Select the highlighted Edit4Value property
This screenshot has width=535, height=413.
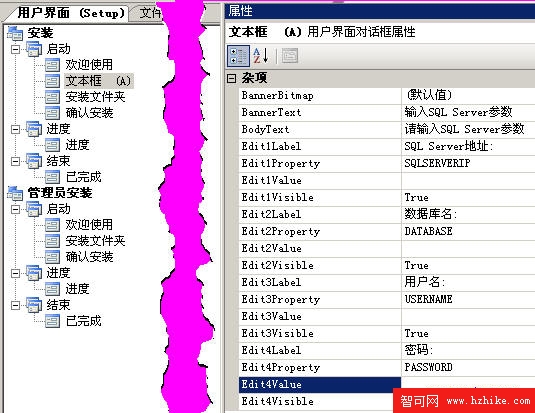[320, 385]
